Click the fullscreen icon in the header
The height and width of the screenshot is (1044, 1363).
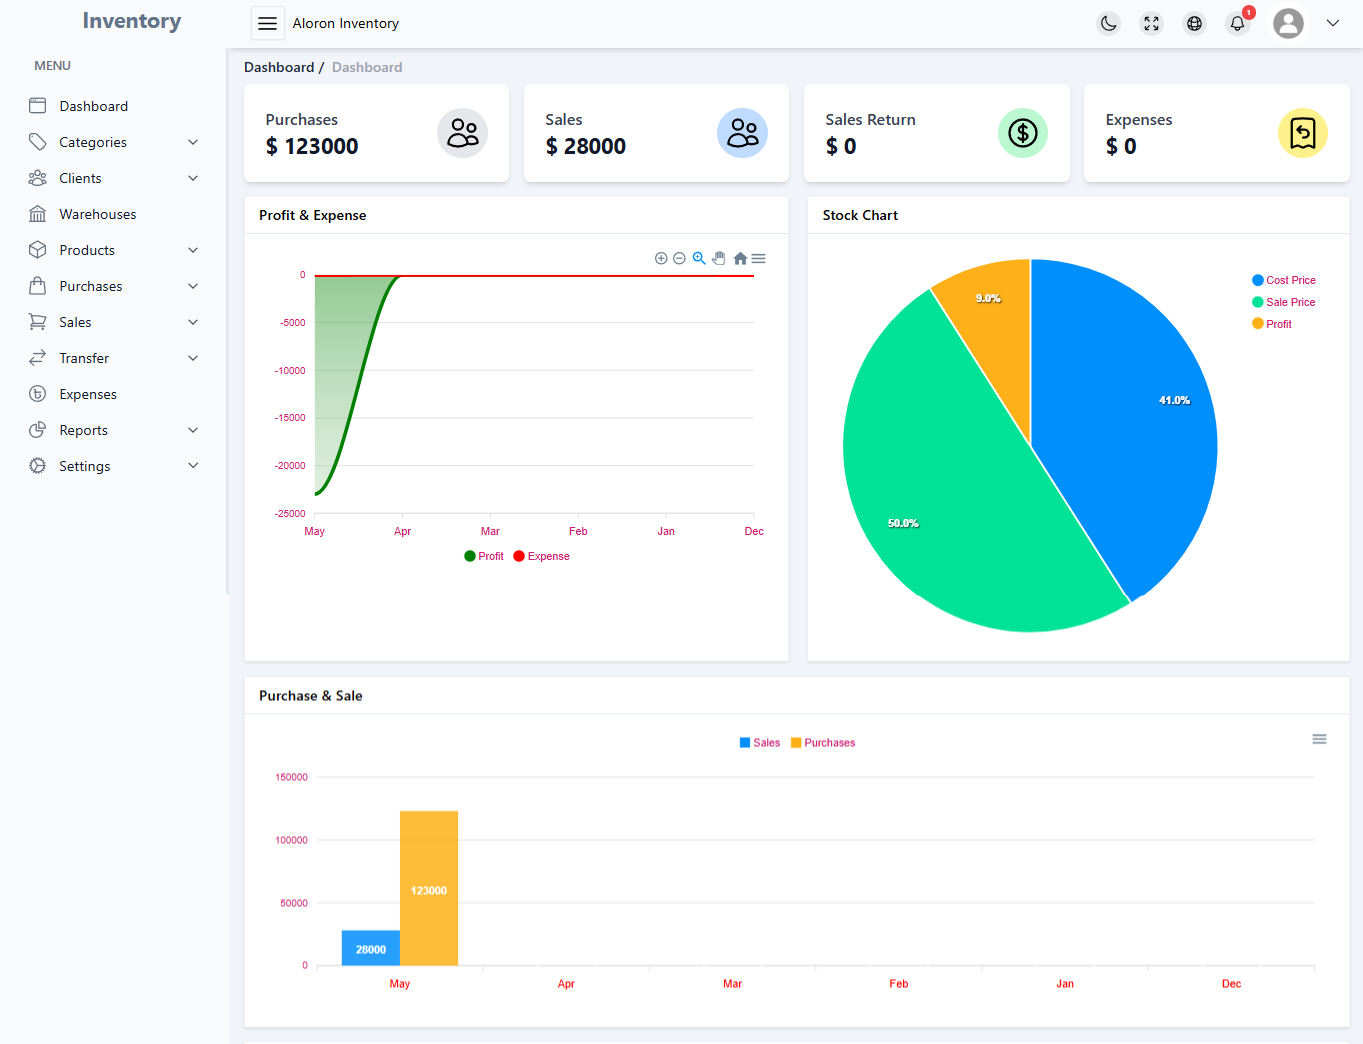click(1151, 23)
